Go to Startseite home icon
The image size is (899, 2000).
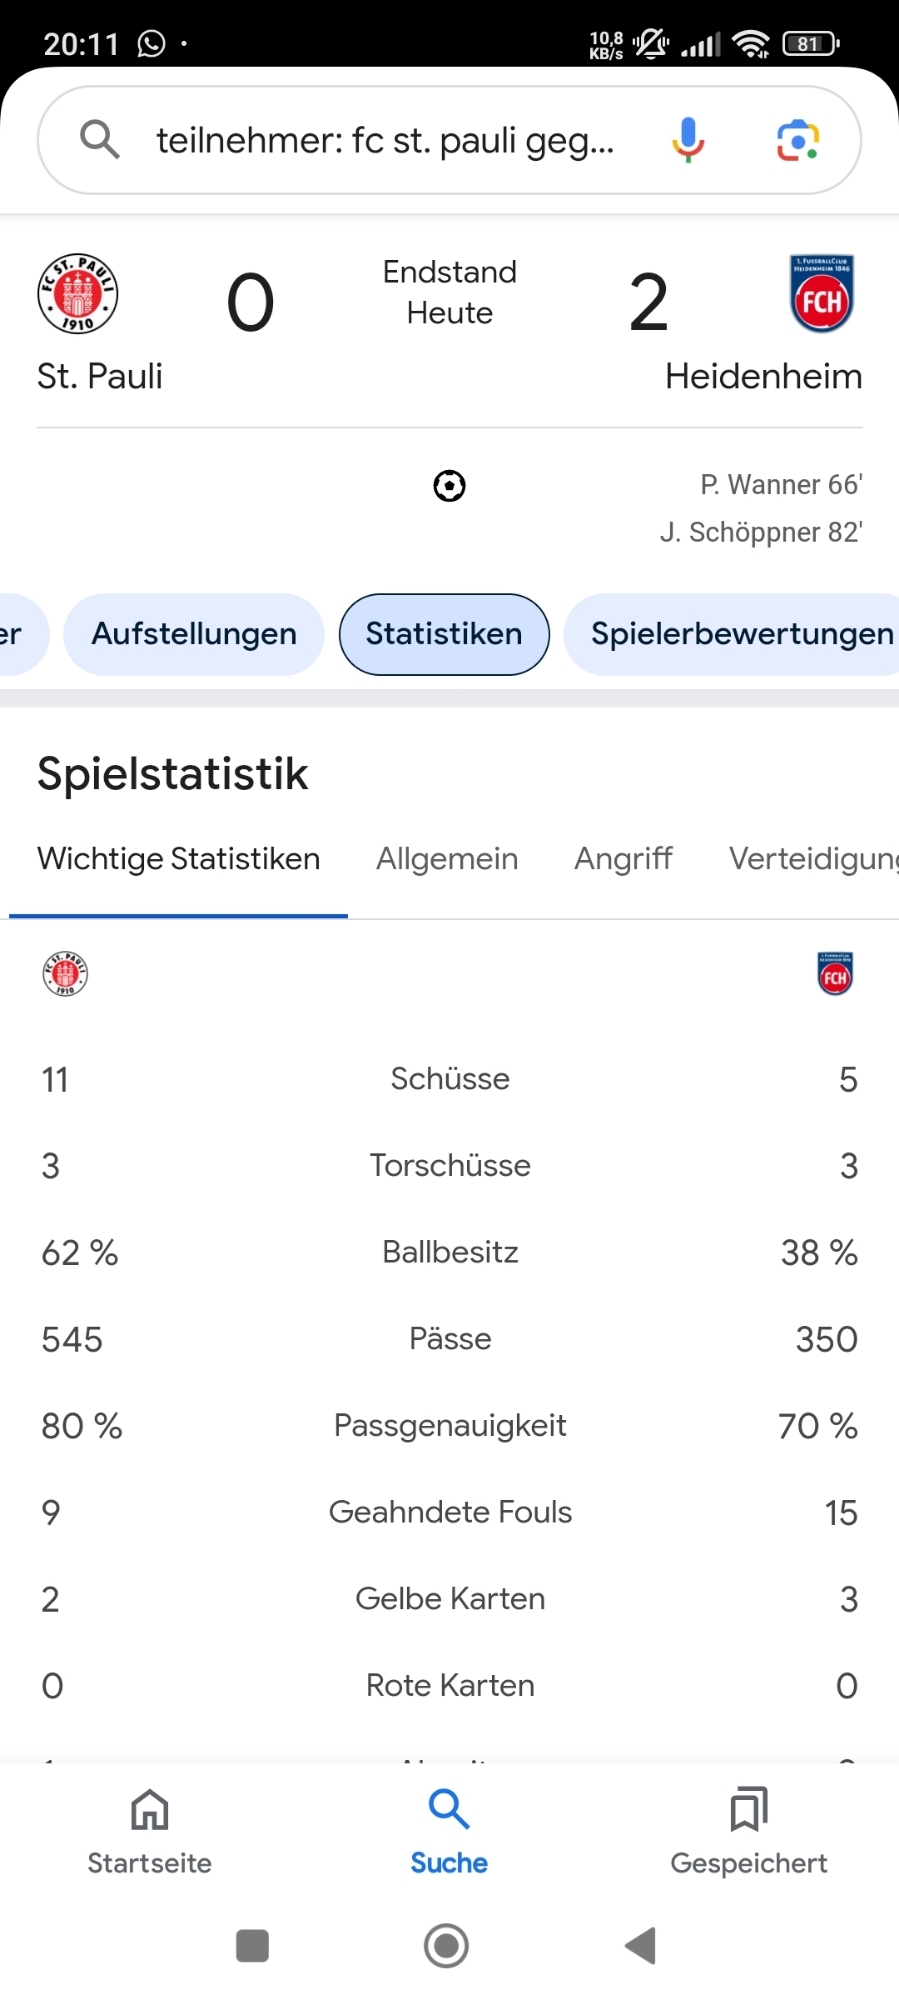(x=149, y=1830)
